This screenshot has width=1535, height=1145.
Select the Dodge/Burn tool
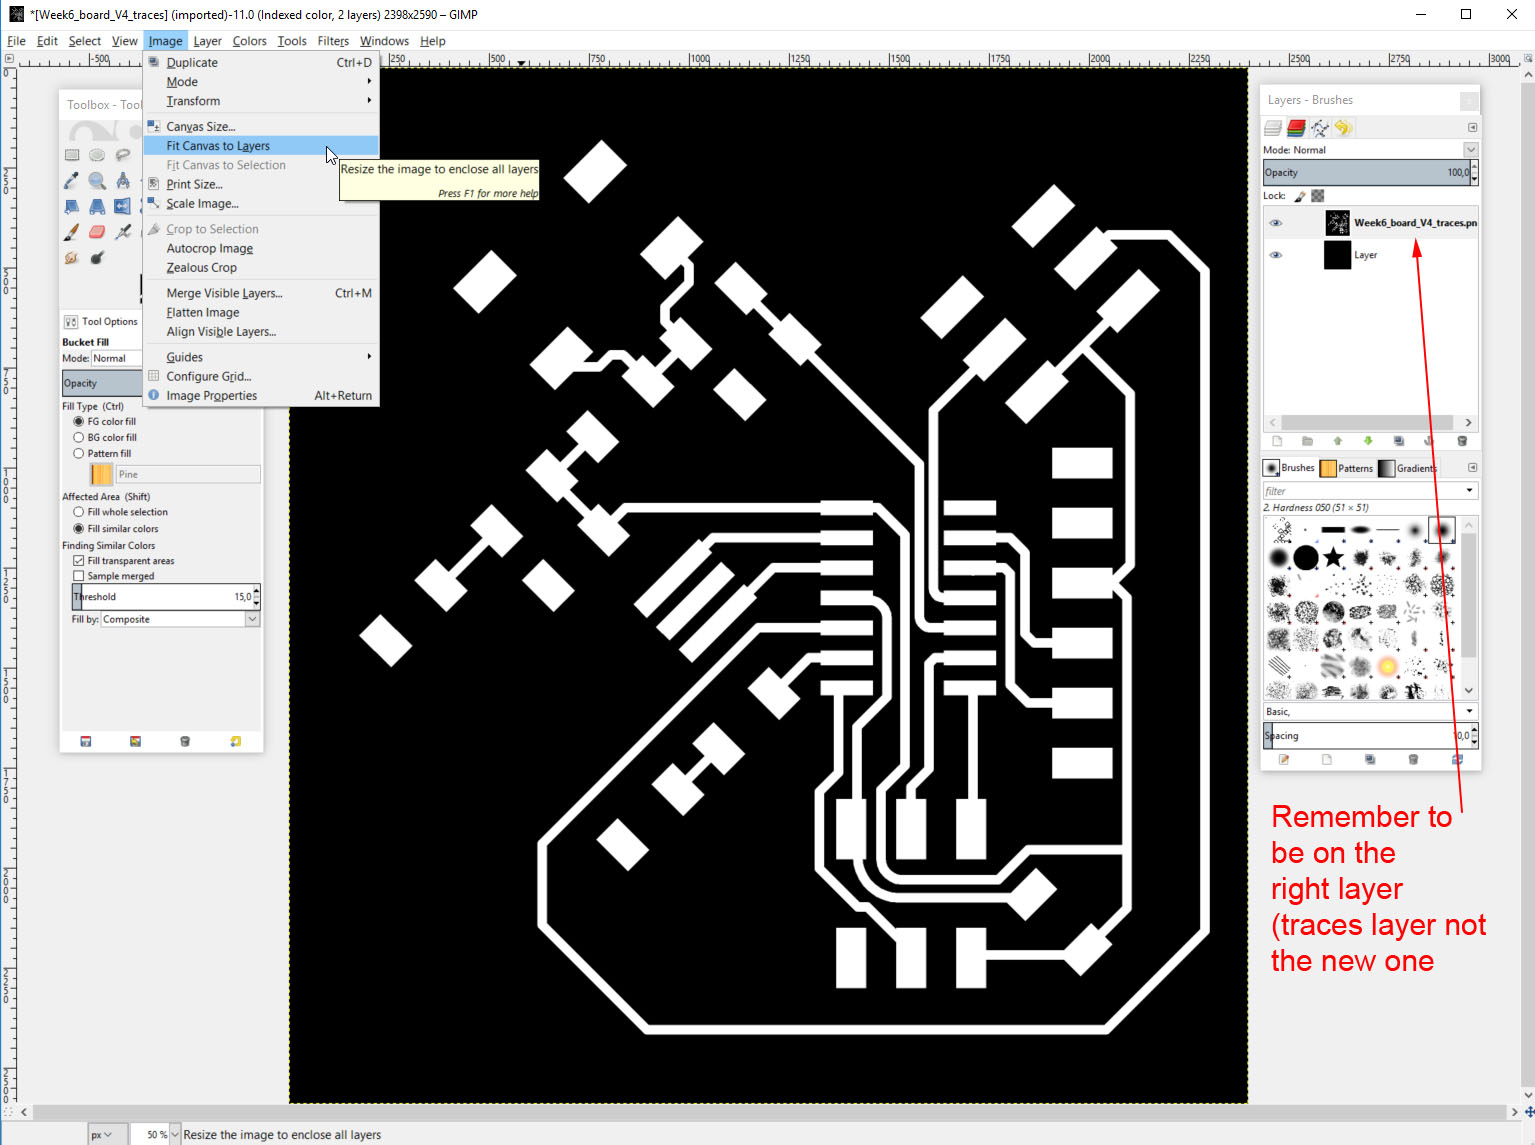(x=97, y=258)
